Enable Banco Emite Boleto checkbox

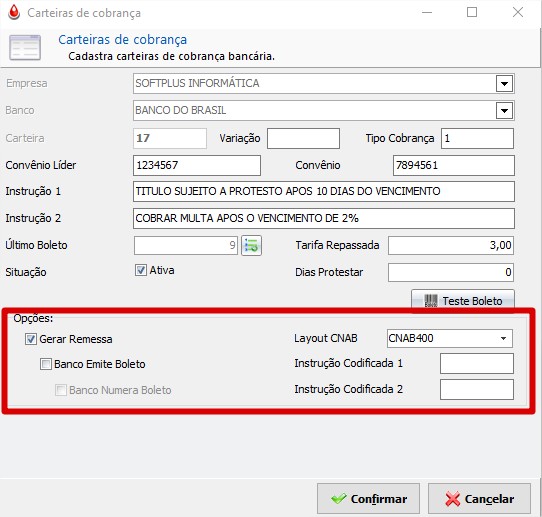click(x=46, y=364)
